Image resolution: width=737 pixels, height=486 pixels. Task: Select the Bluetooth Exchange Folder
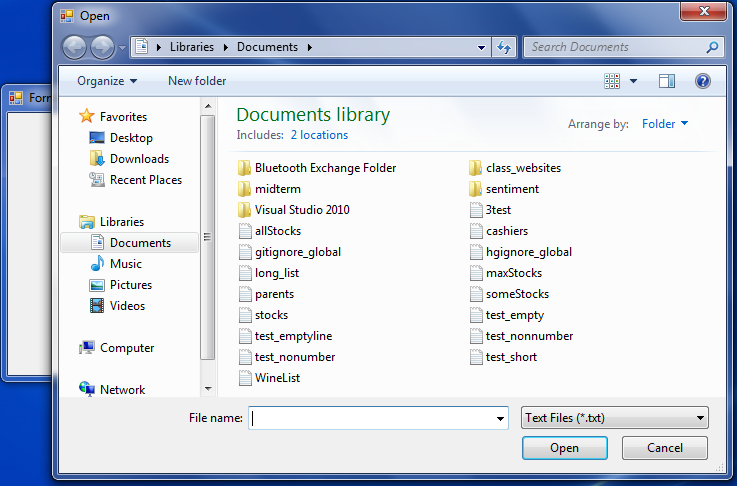tap(317, 168)
